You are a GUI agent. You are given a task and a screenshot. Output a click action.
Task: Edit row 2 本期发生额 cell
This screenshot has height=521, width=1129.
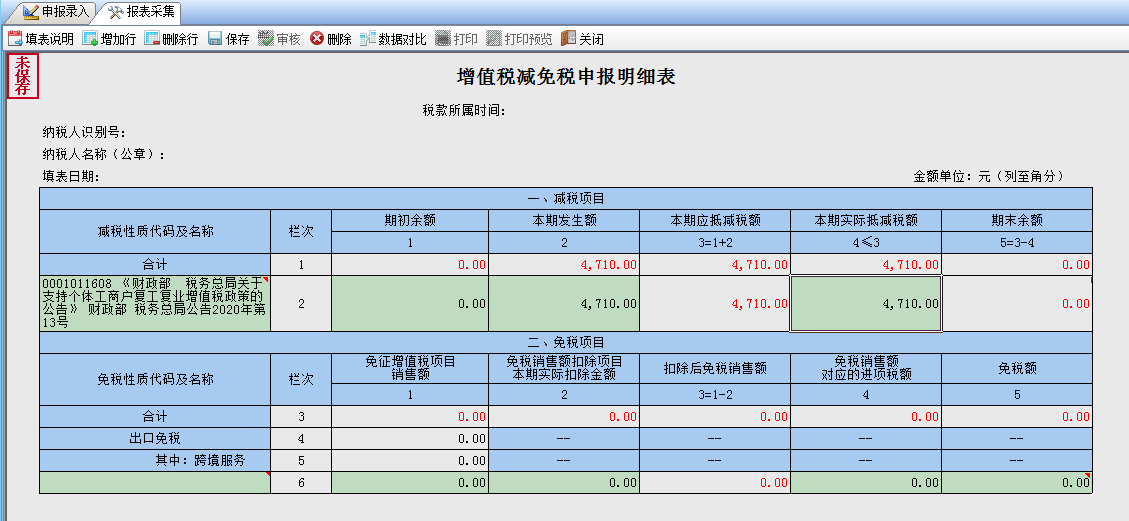pyautogui.click(x=564, y=303)
